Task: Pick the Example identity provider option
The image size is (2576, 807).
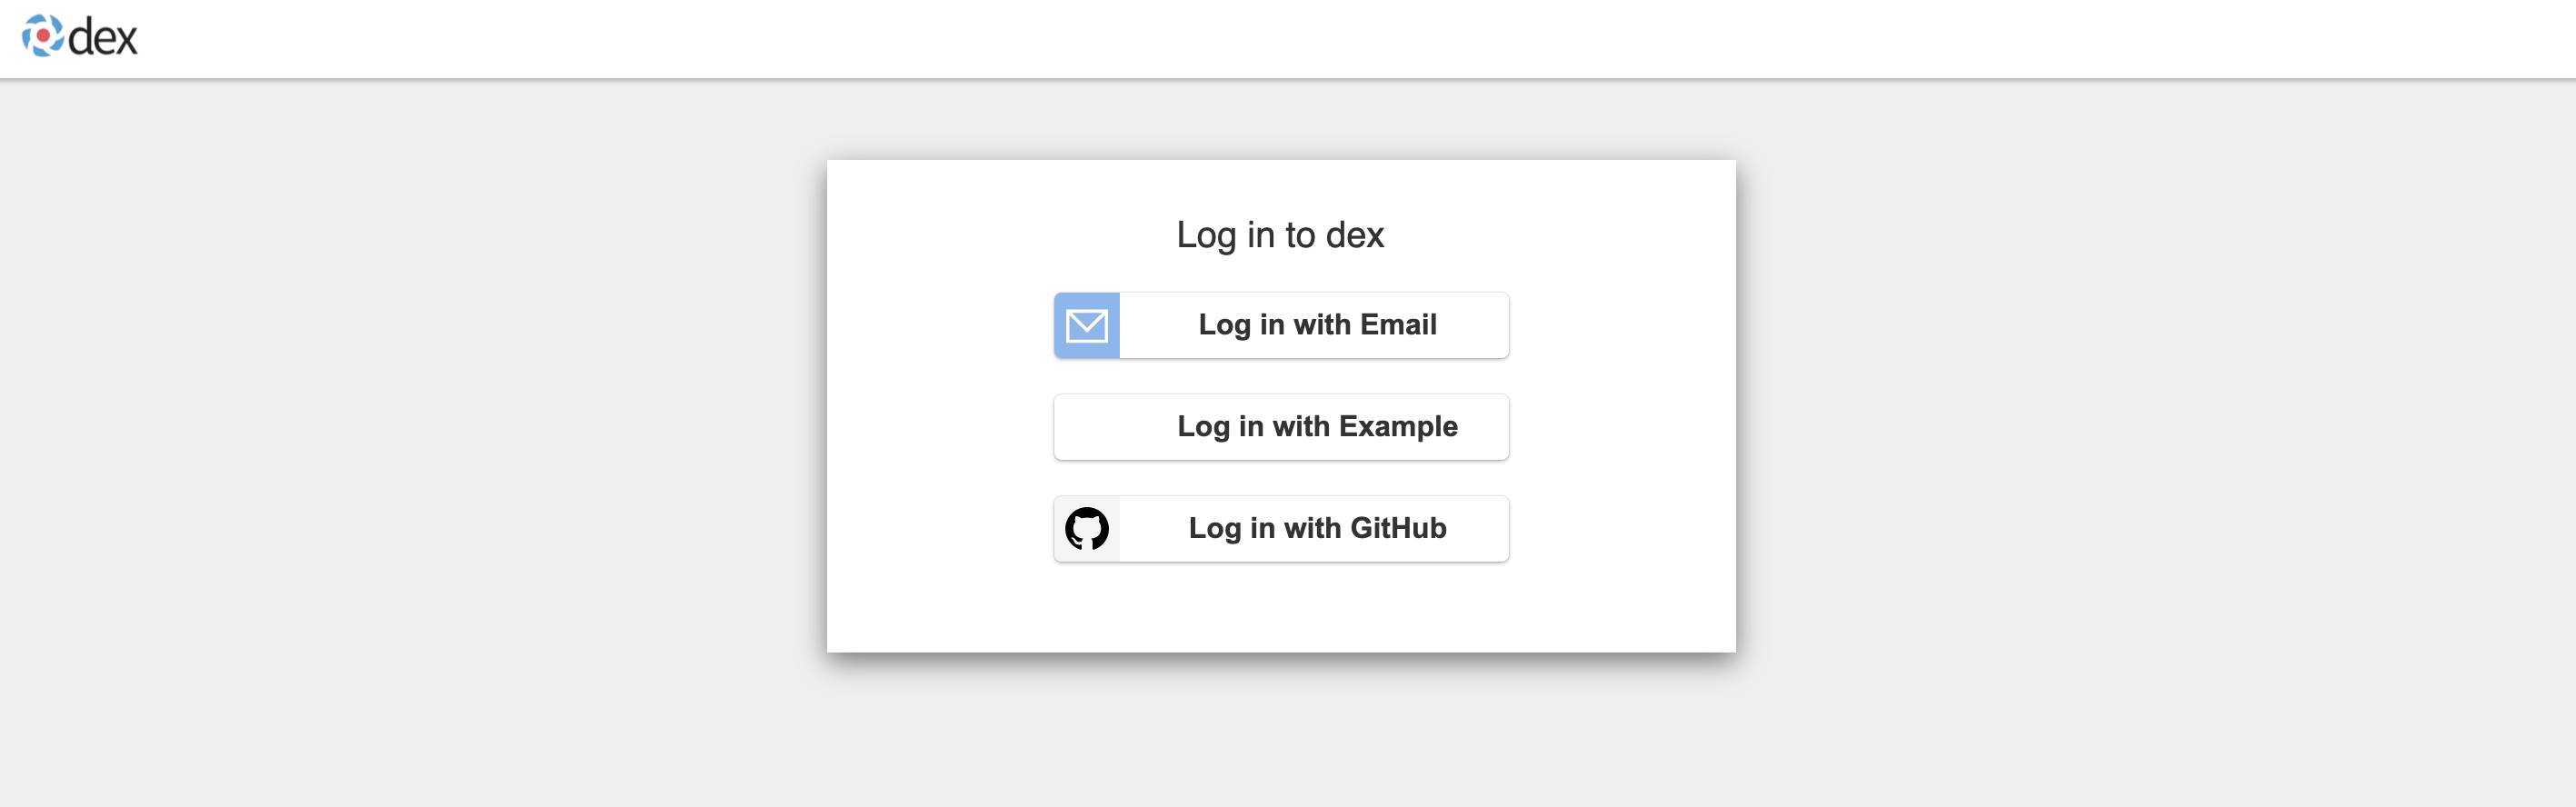Action: pos(1280,426)
